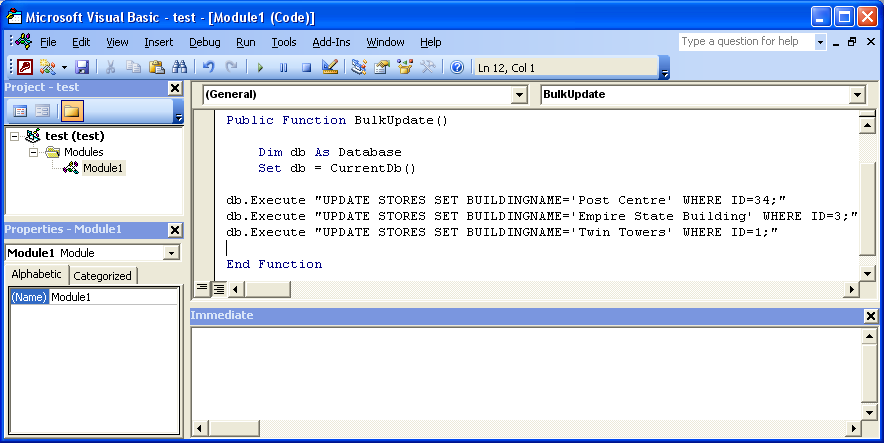The image size is (884, 443).
Task: Save the project with the floppy icon
Action: tap(82, 67)
